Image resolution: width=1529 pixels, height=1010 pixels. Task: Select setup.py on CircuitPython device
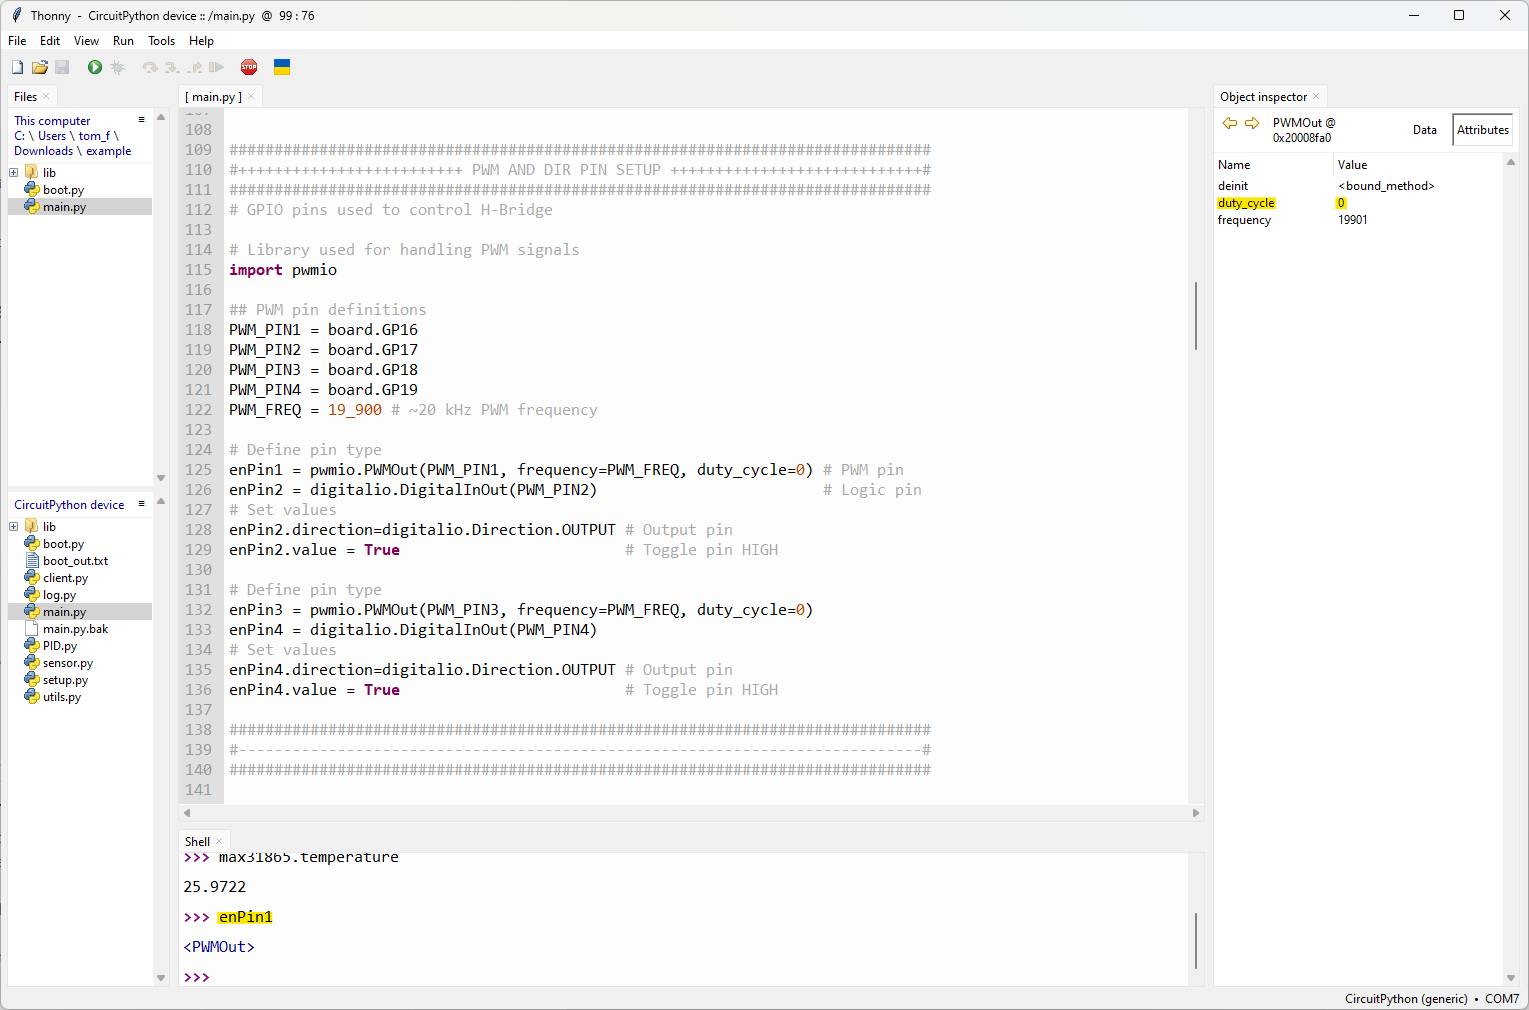pyautogui.click(x=65, y=680)
